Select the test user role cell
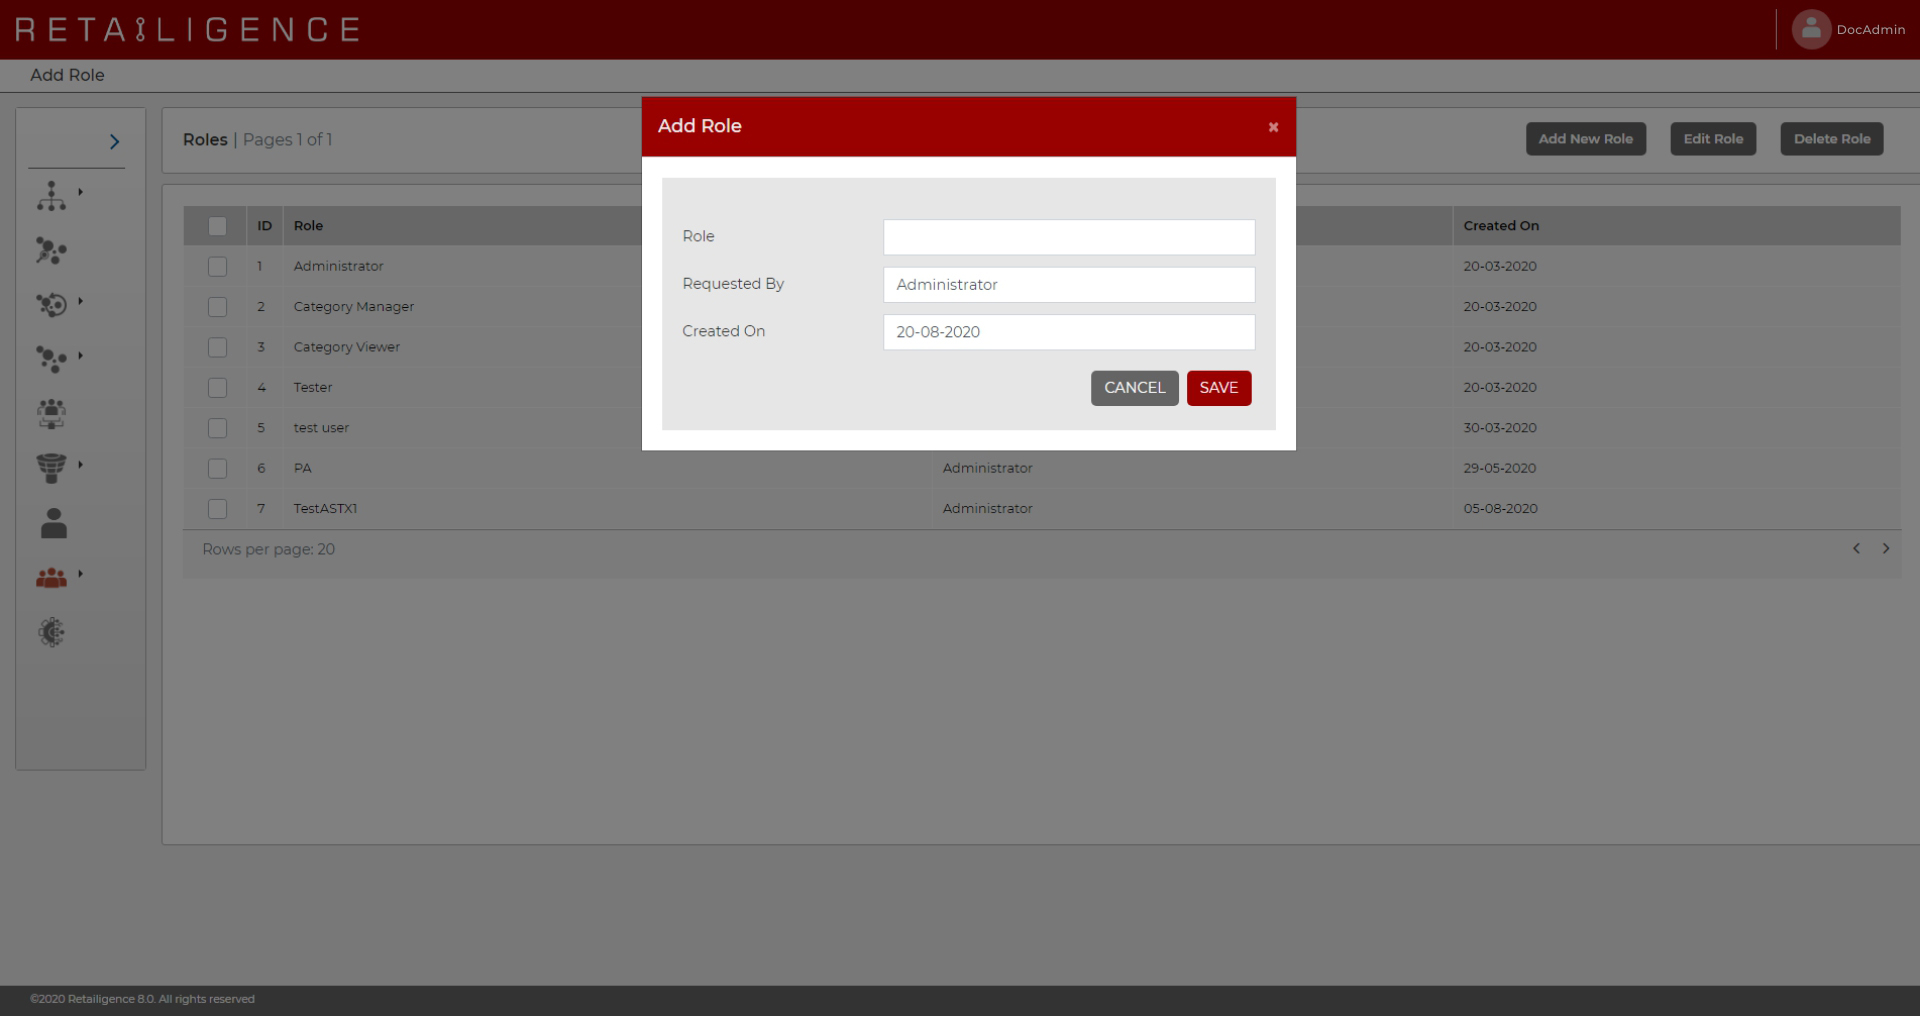1920x1016 pixels. (x=321, y=428)
